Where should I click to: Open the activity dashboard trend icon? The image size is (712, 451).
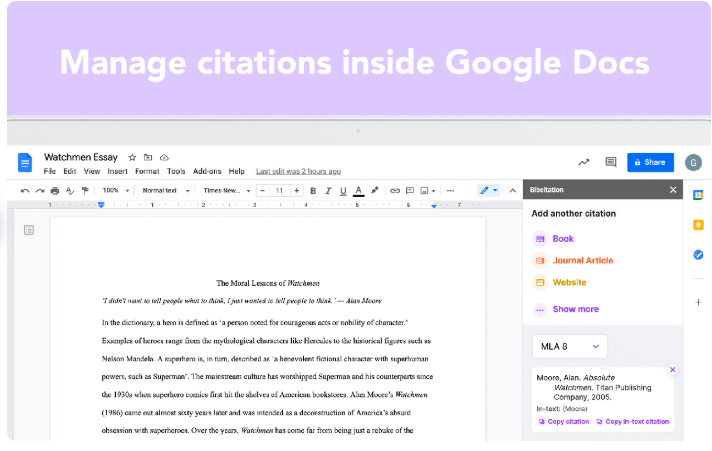584,162
